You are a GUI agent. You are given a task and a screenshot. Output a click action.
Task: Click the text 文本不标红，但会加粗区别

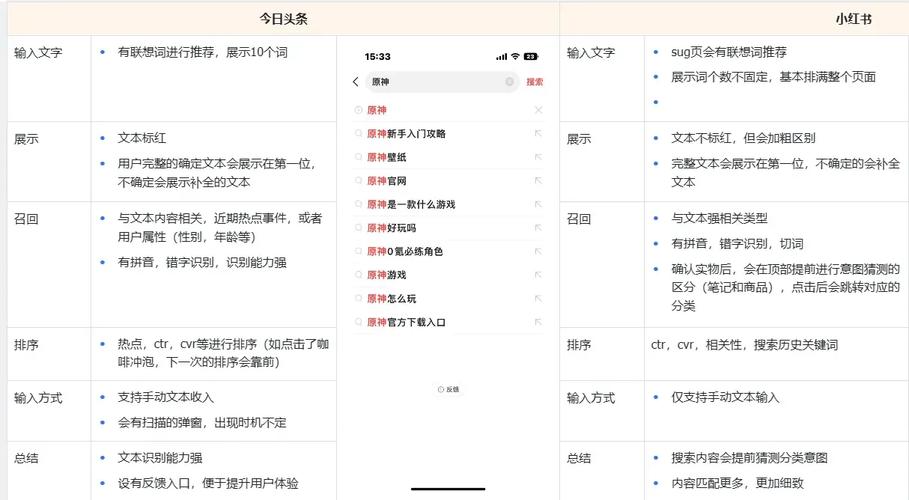(743, 138)
